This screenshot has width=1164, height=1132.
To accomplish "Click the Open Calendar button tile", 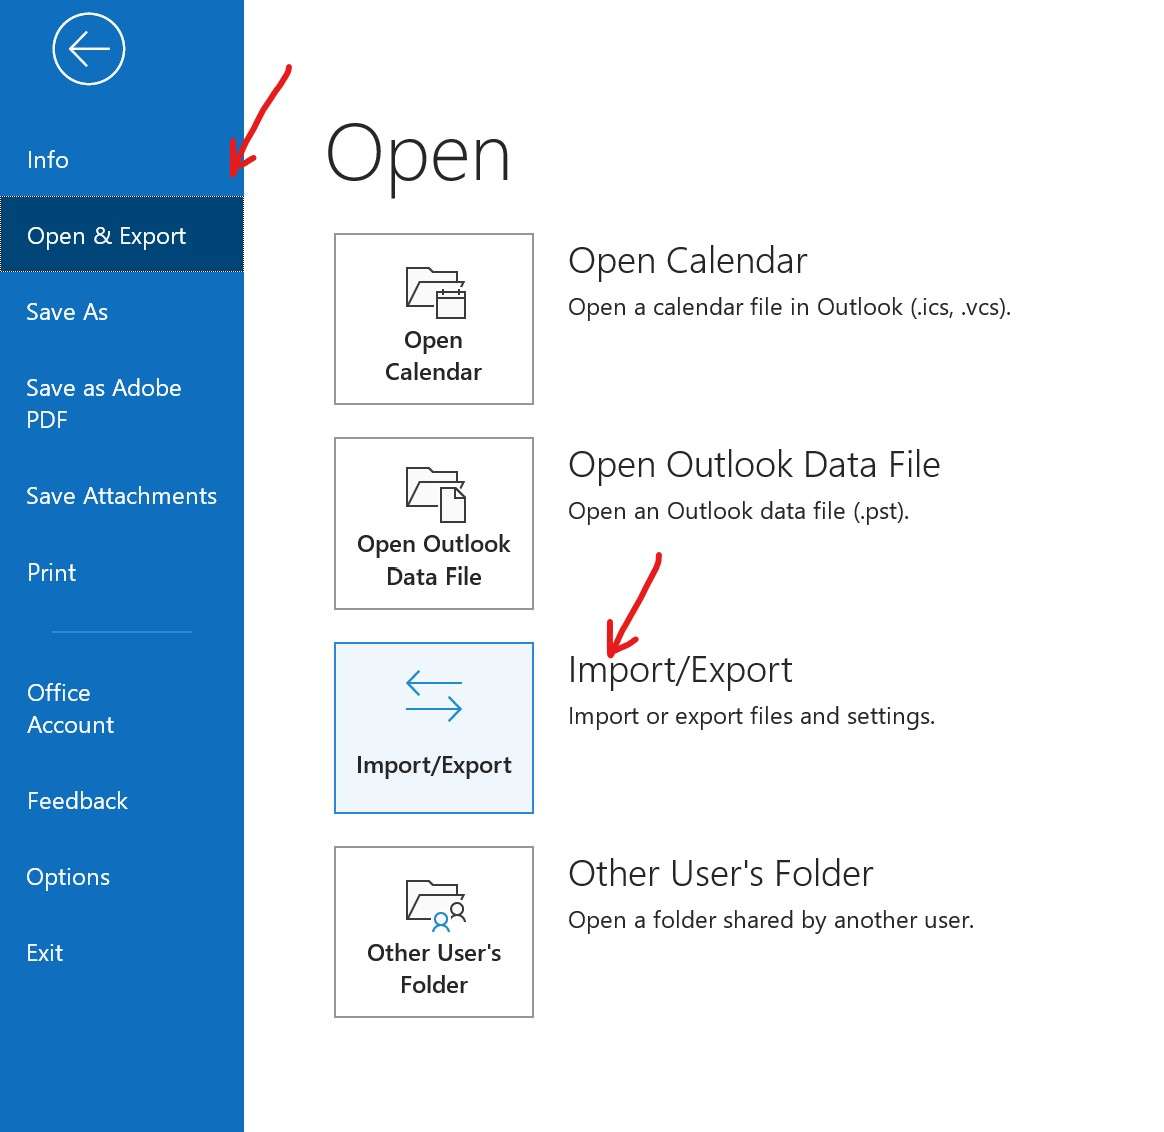I will tap(434, 319).
